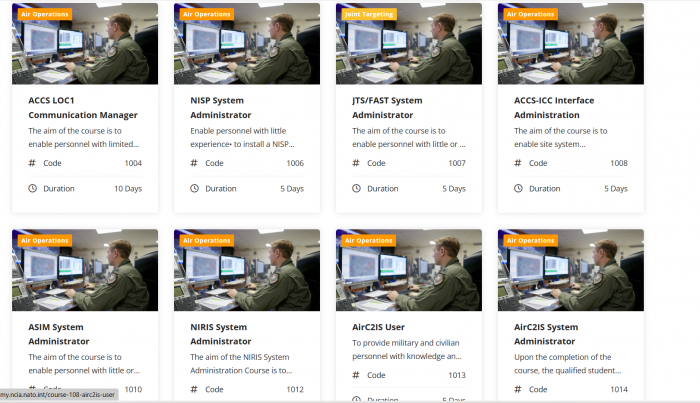Click the Air Operations tag on ACCS LOC1 card

[x=45, y=14]
